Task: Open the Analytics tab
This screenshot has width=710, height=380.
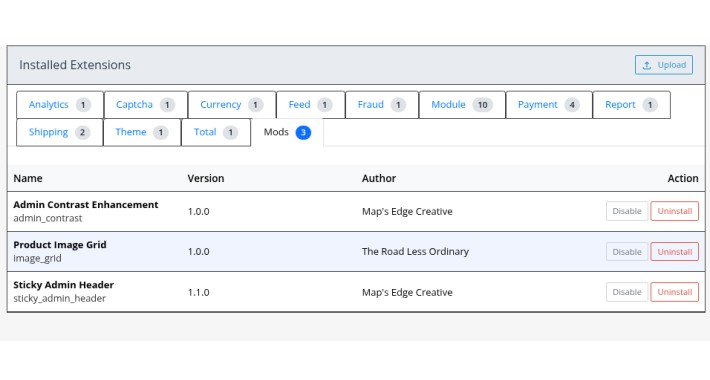Action: tap(60, 105)
